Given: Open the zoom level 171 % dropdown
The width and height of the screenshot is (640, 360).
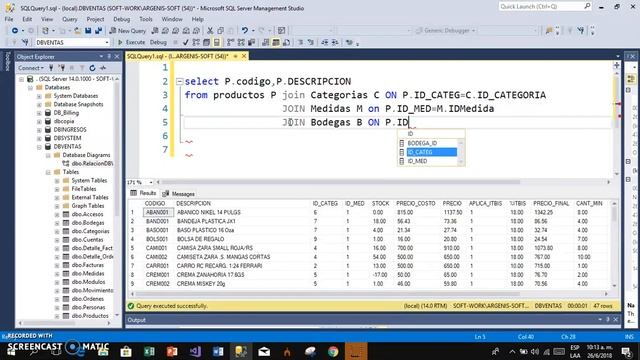Looking at the screenshot, I should 151,182.
